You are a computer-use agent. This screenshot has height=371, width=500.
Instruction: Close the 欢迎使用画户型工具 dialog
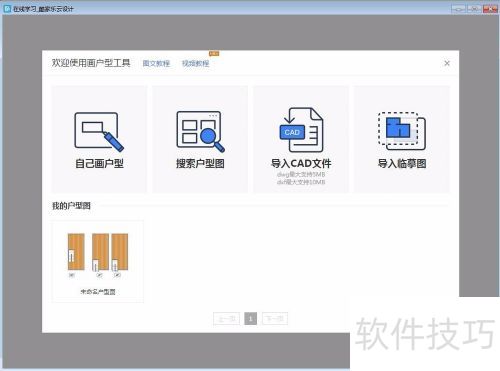point(447,63)
